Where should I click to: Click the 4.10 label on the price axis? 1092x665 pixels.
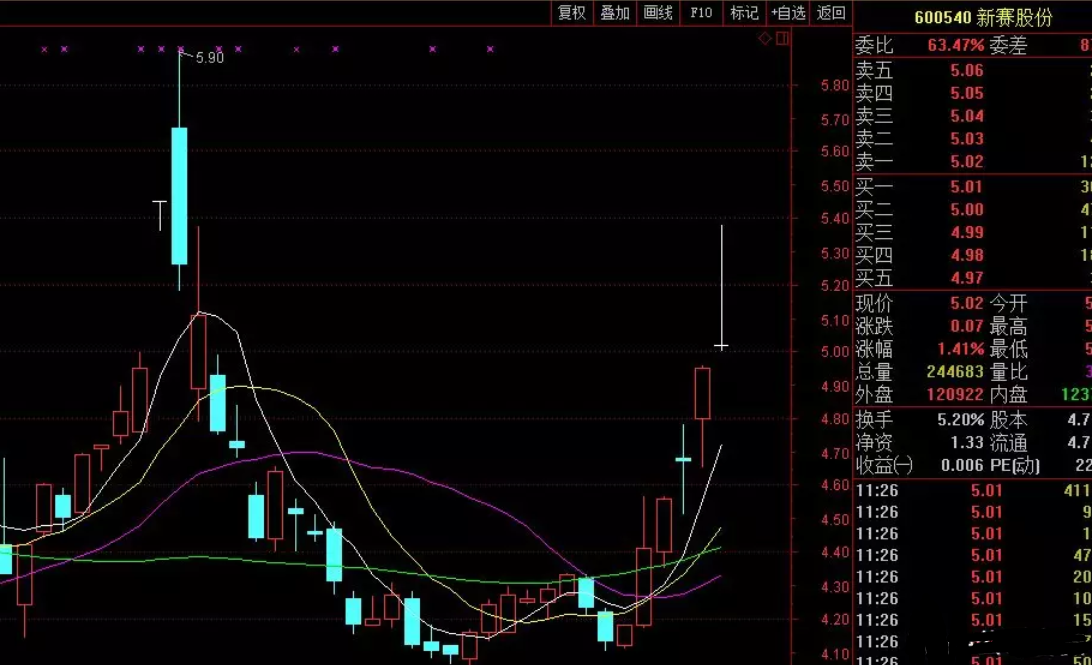click(835, 654)
